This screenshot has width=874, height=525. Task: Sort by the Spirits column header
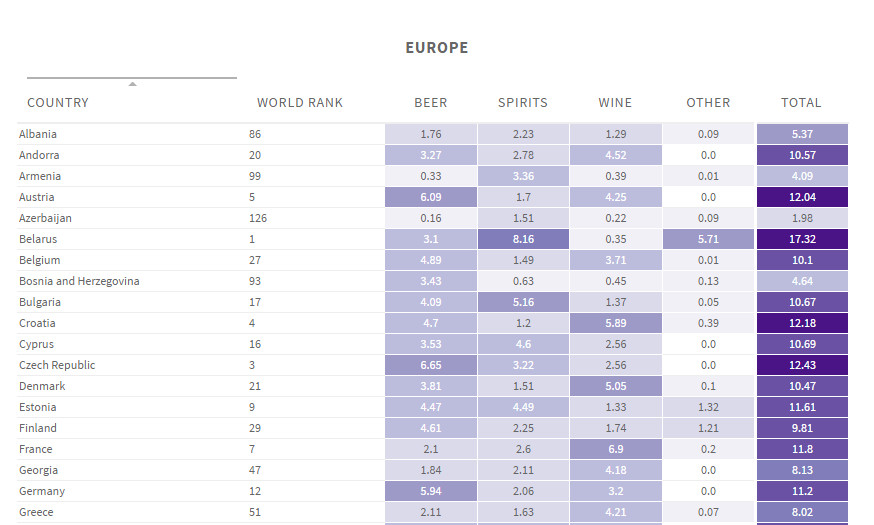pos(523,103)
